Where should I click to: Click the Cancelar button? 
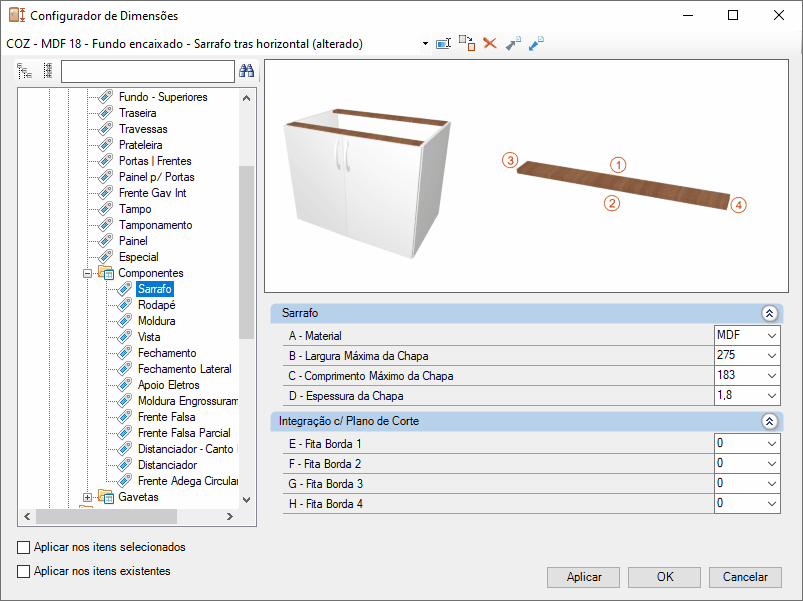(745, 577)
